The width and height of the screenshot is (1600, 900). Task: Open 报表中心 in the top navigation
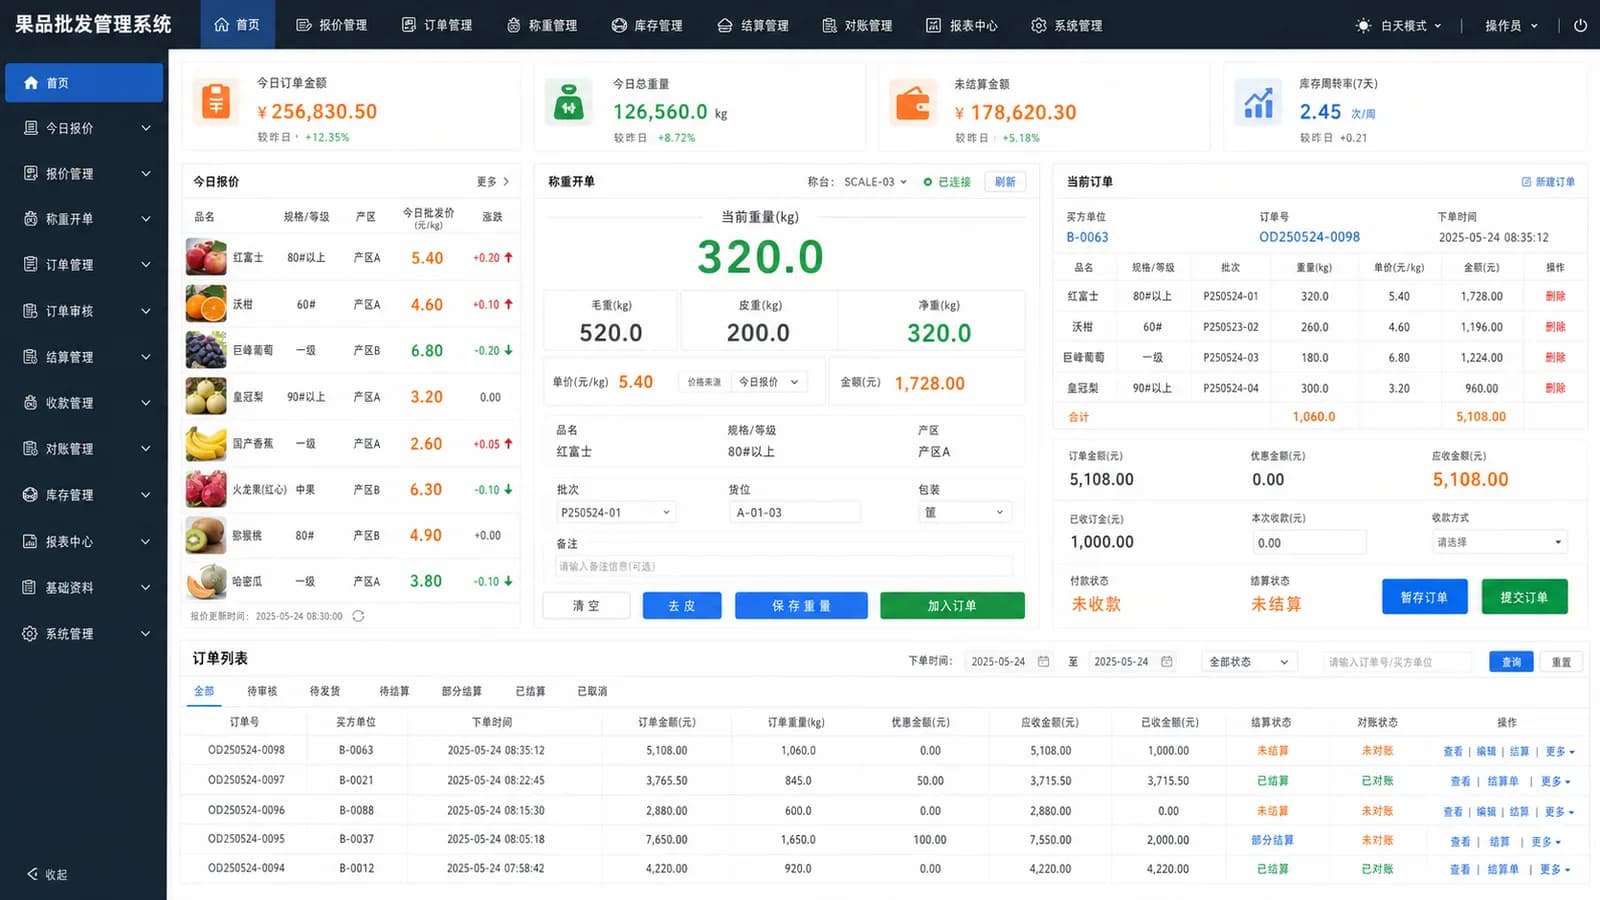[x=962, y=25]
